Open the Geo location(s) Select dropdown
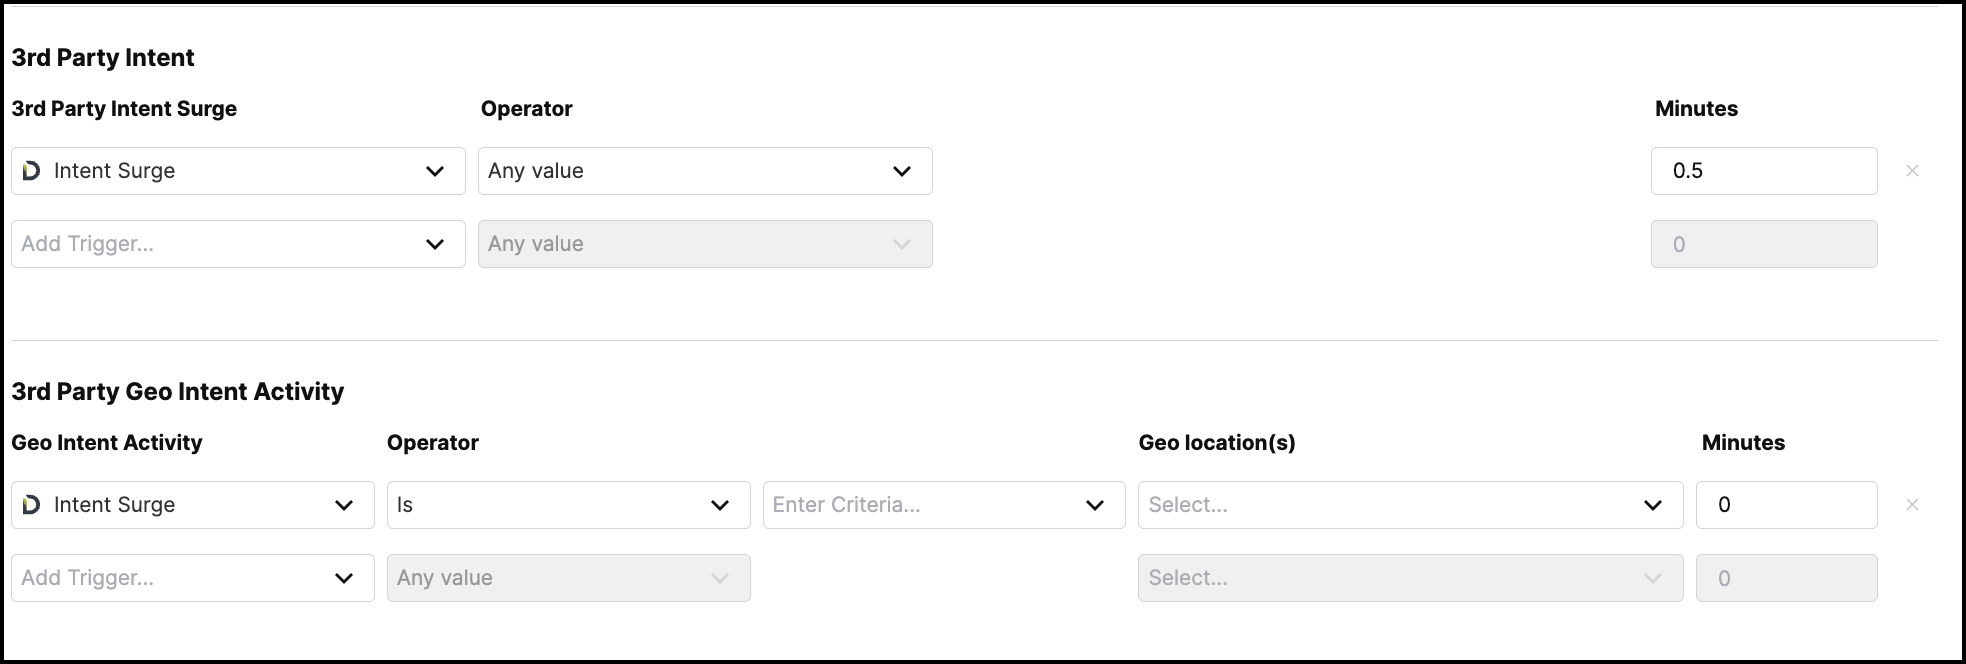 (1410, 505)
